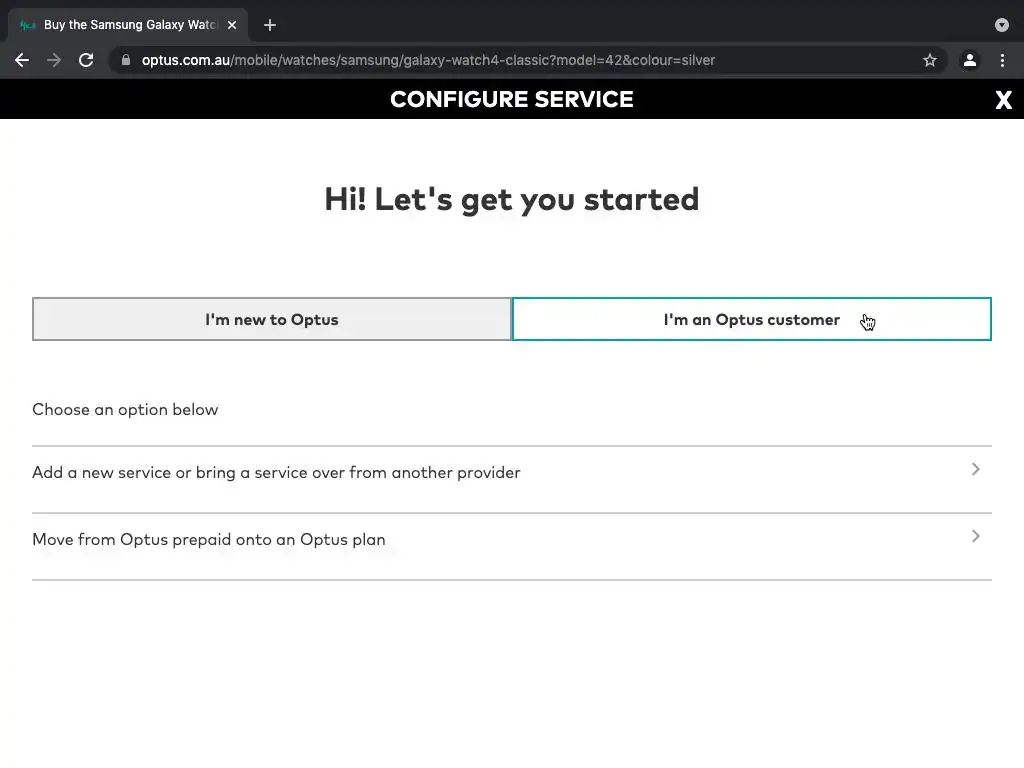Image resolution: width=1024 pixels, height=768 pixels.
Task: Click the Optus favicon on the tab
Action: (x=27, y=25)
